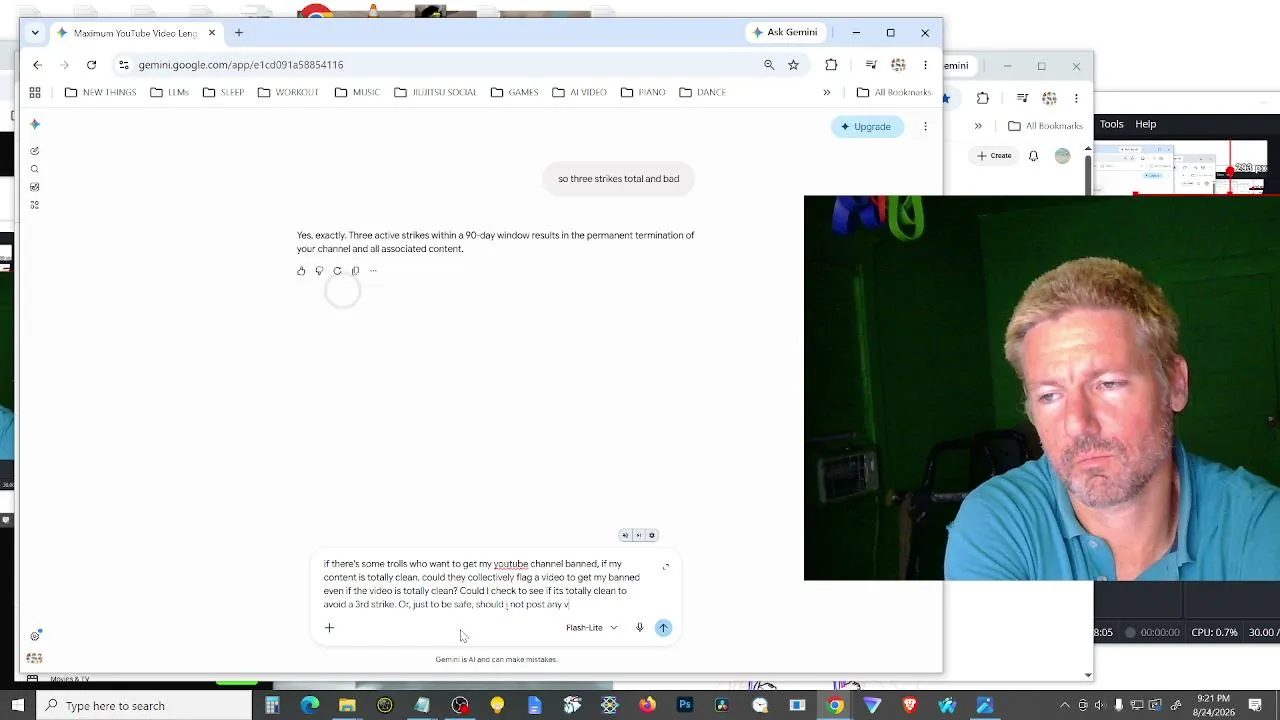Open the Windows Start menu

tap(17, 706)
